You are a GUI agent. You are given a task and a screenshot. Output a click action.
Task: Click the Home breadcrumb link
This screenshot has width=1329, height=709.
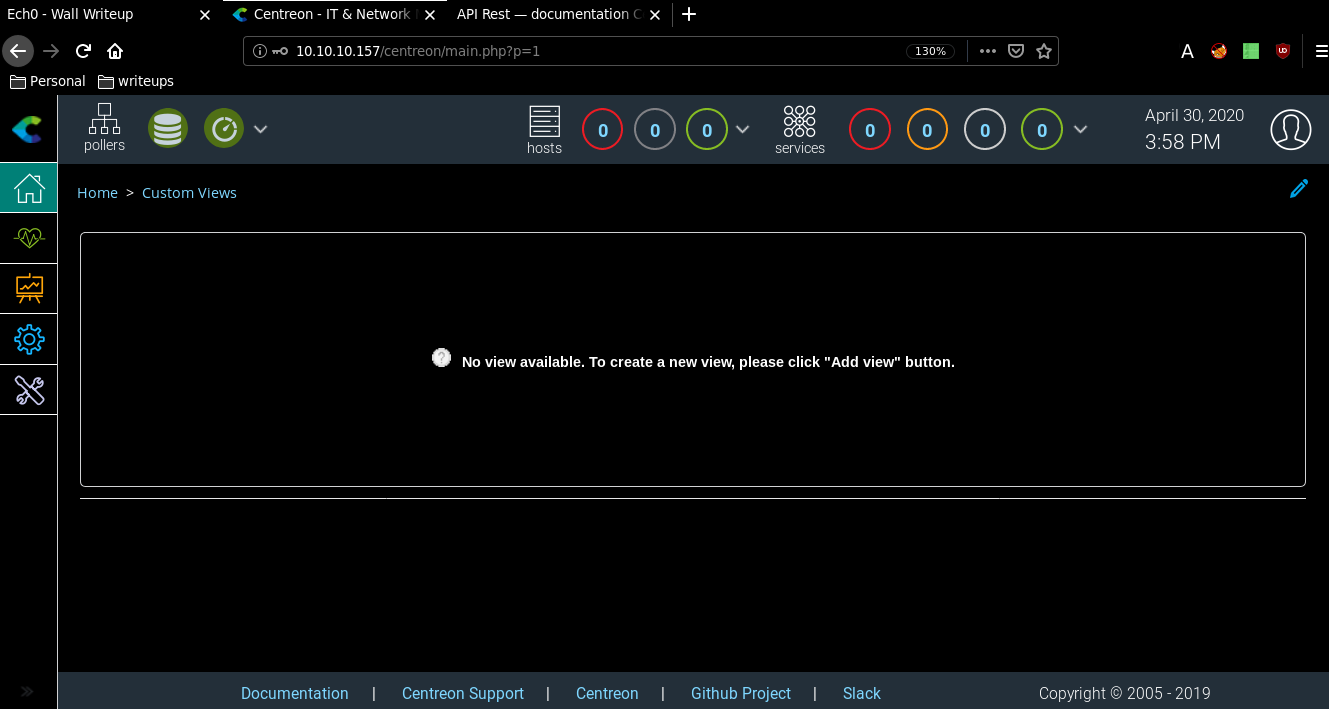point(97,193)
